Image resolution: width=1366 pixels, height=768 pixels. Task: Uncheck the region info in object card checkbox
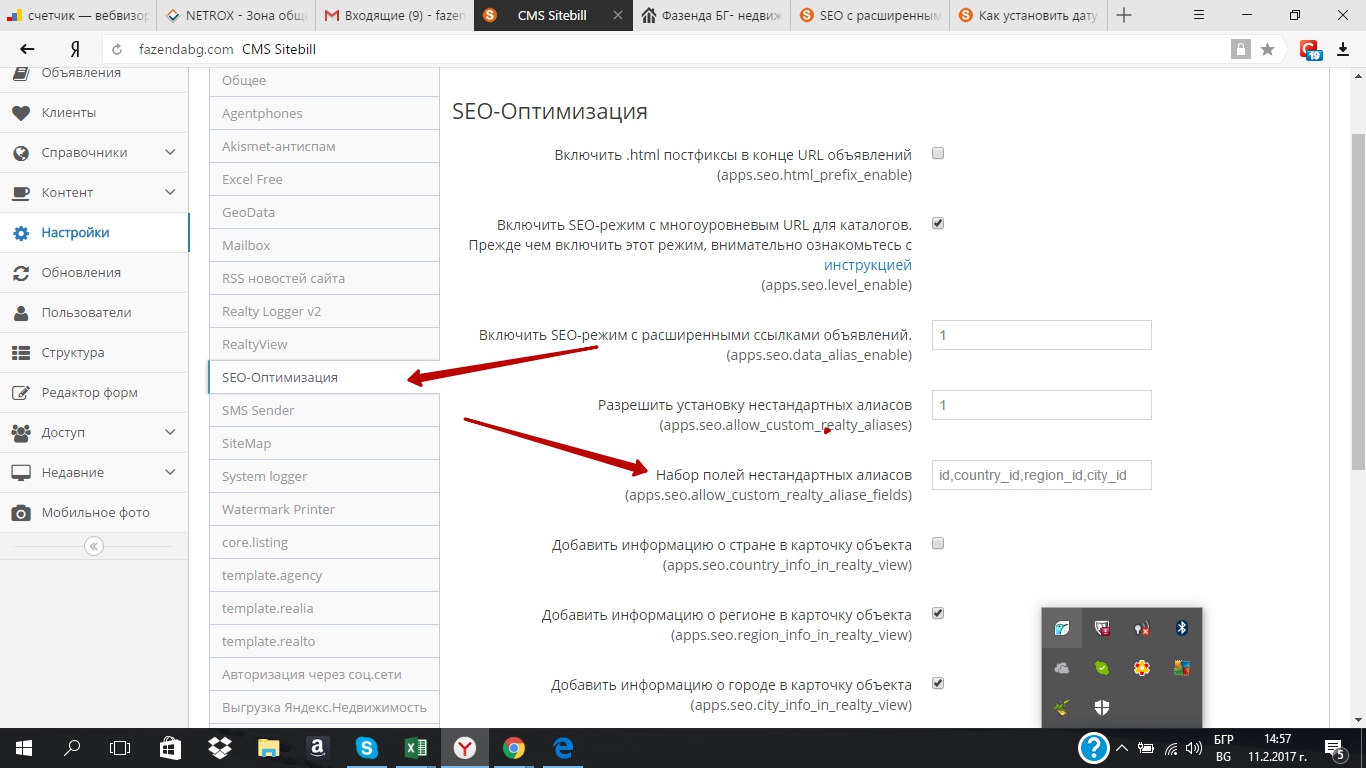pyautogui.click(x=938, y=614)
